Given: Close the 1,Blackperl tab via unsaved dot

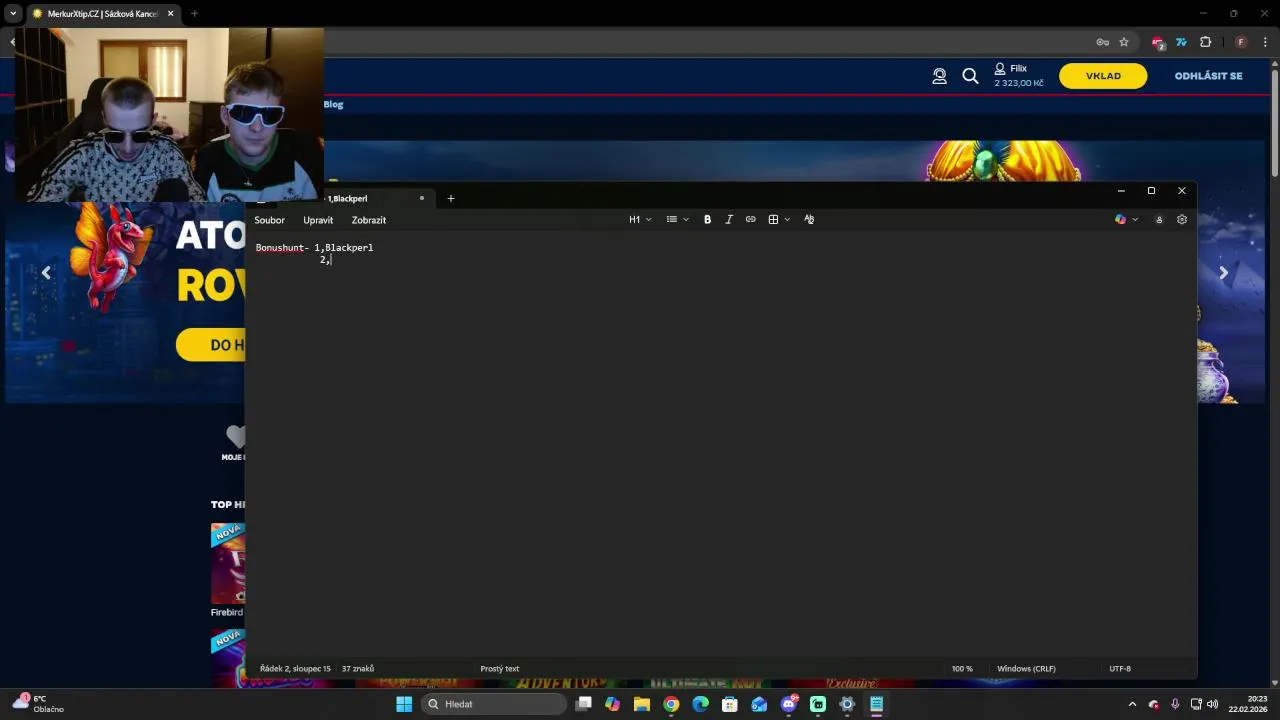Looking at the screenshot, I should 422,198.
